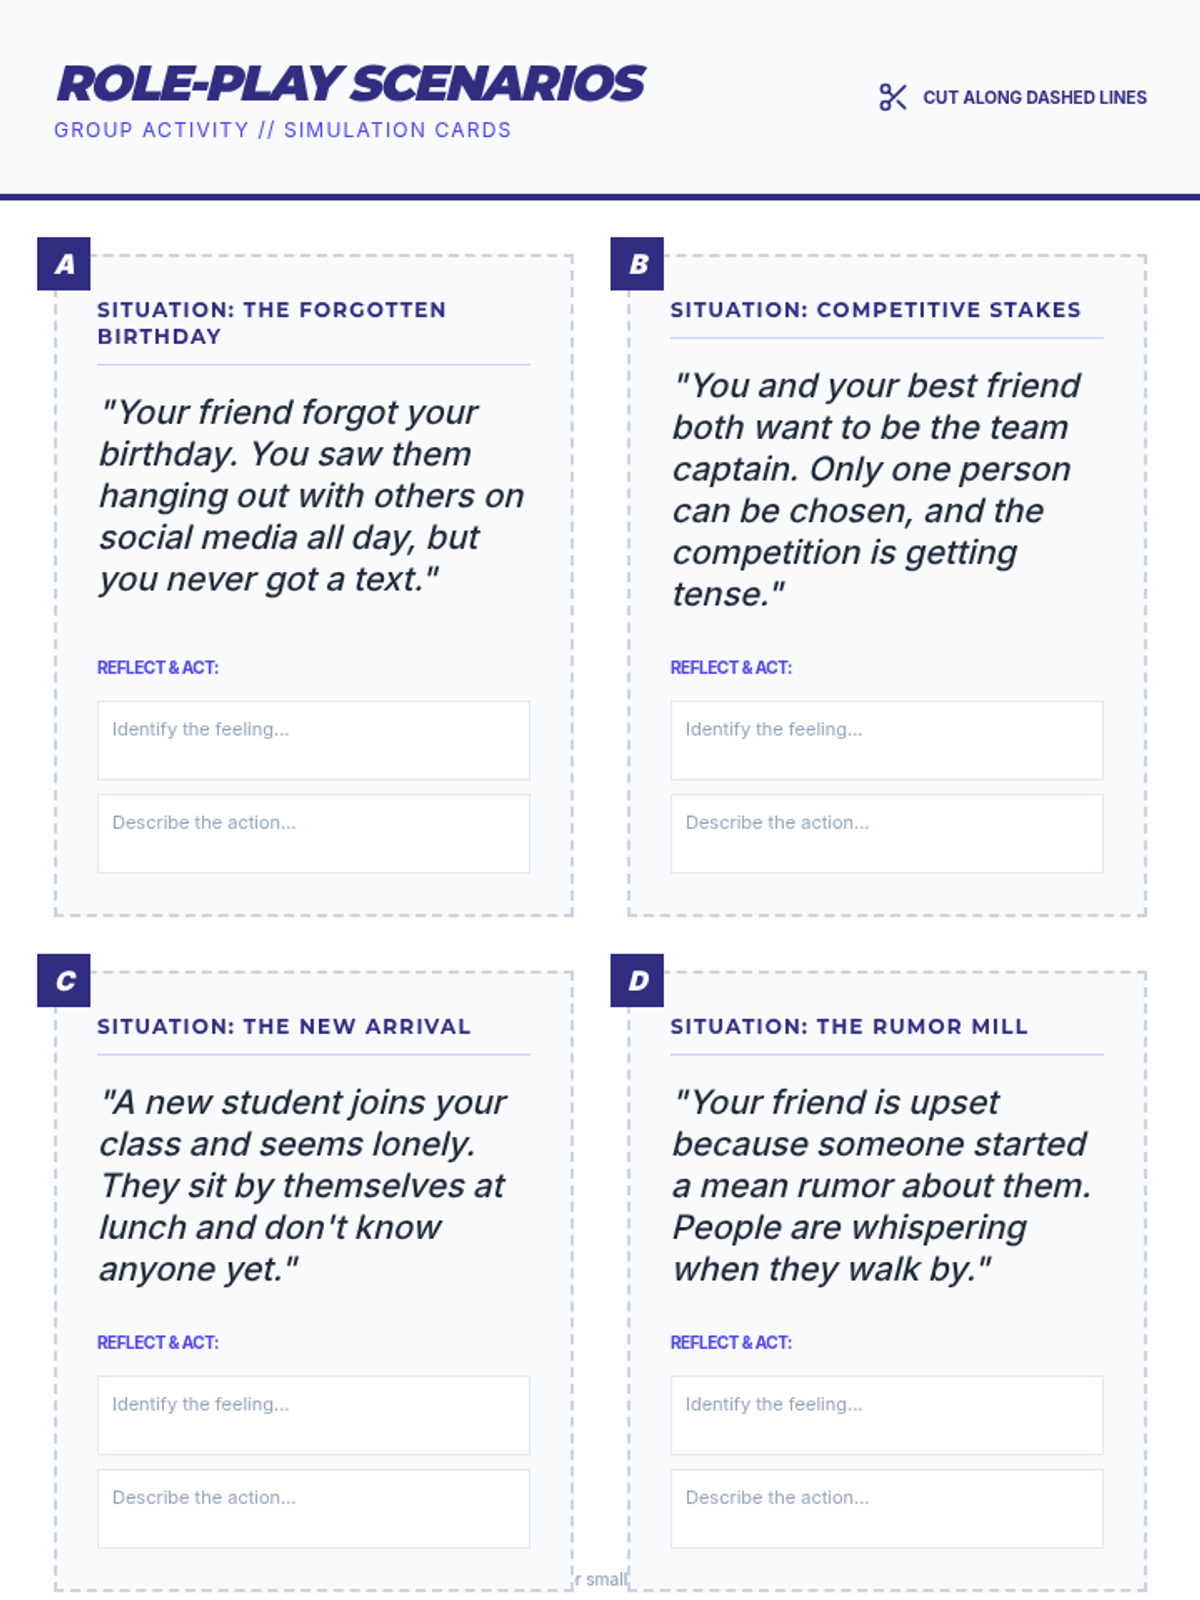
Task: Click Describe the action field on card D
Action: click(x=886, y=1508)
